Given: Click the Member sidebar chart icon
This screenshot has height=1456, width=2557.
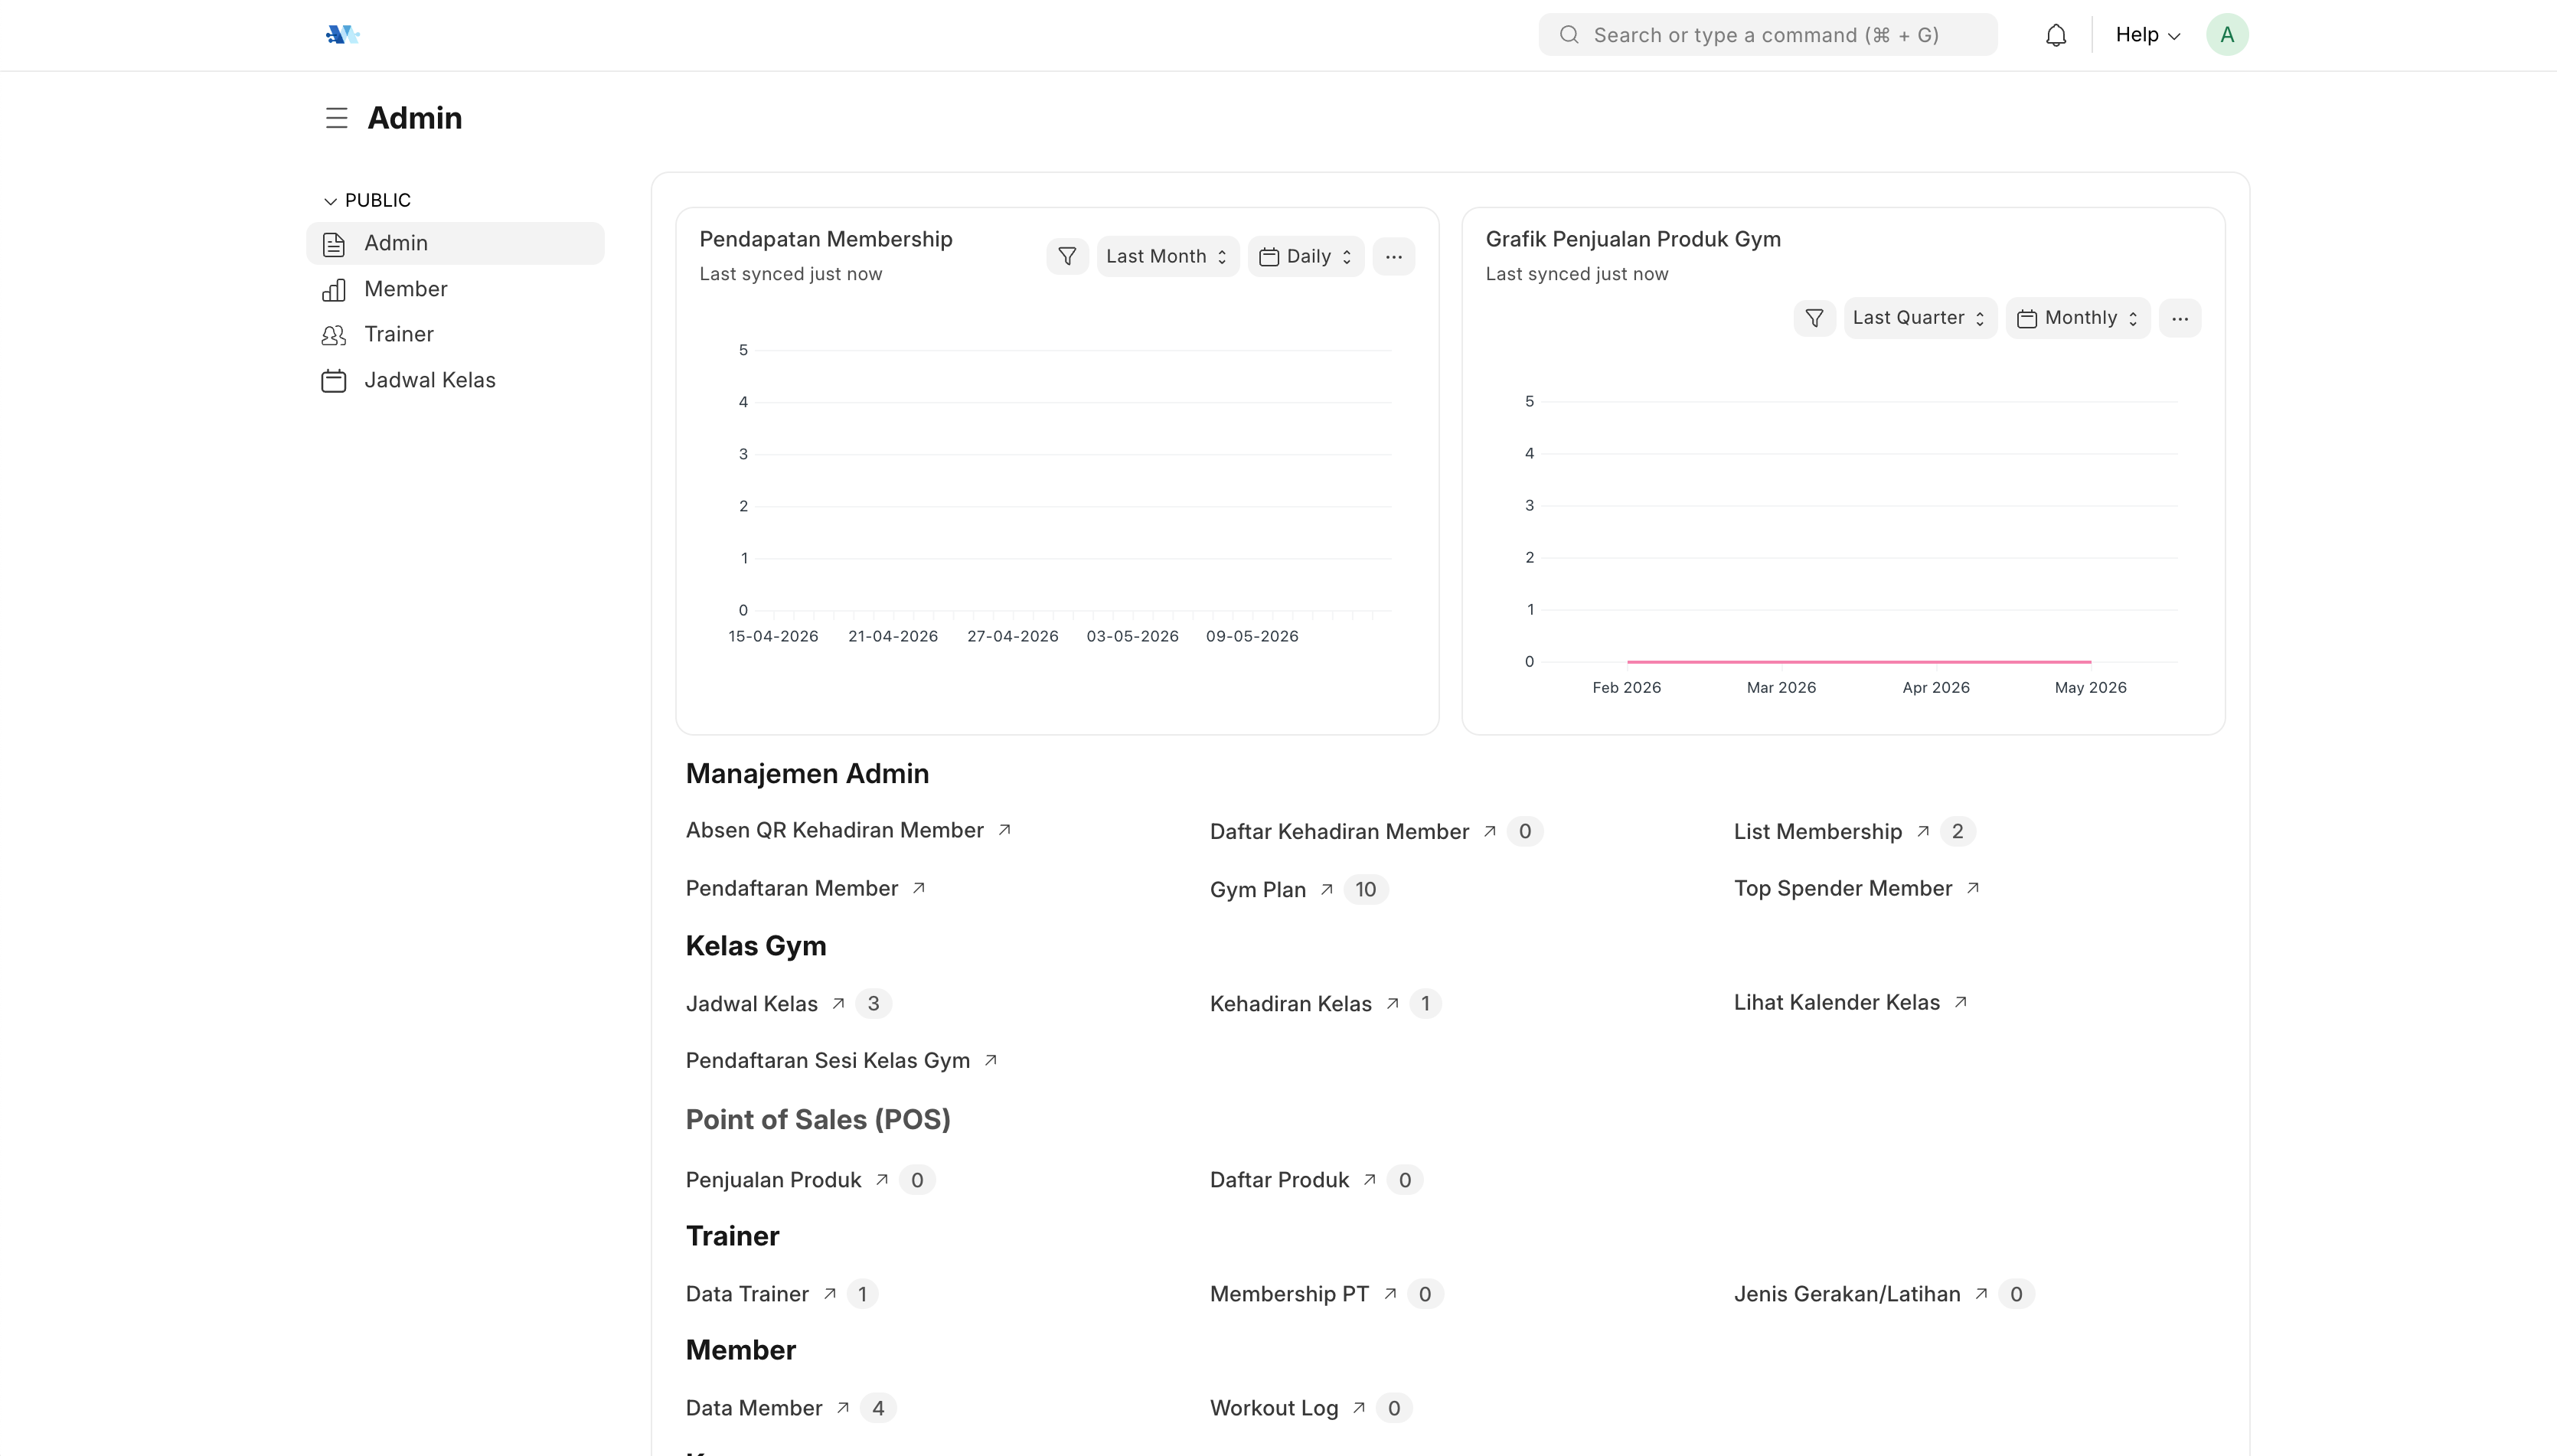Looking at the screenshot, I should [334, 290].
